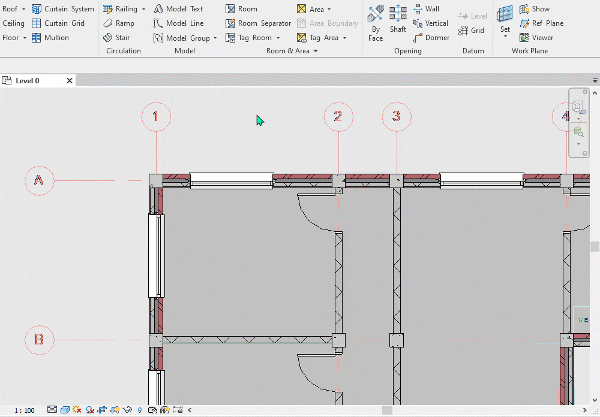
Task: Start the Stair tool
Action: point(117,37)
